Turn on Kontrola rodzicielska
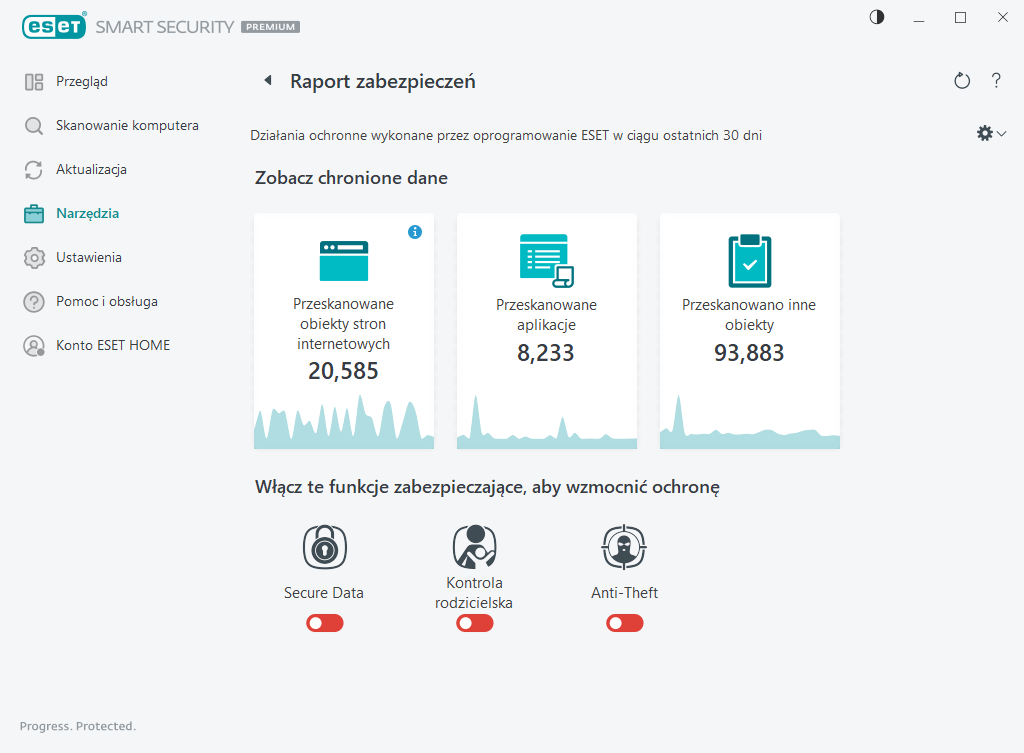1024x753 pixels. (x=474, y=622)
